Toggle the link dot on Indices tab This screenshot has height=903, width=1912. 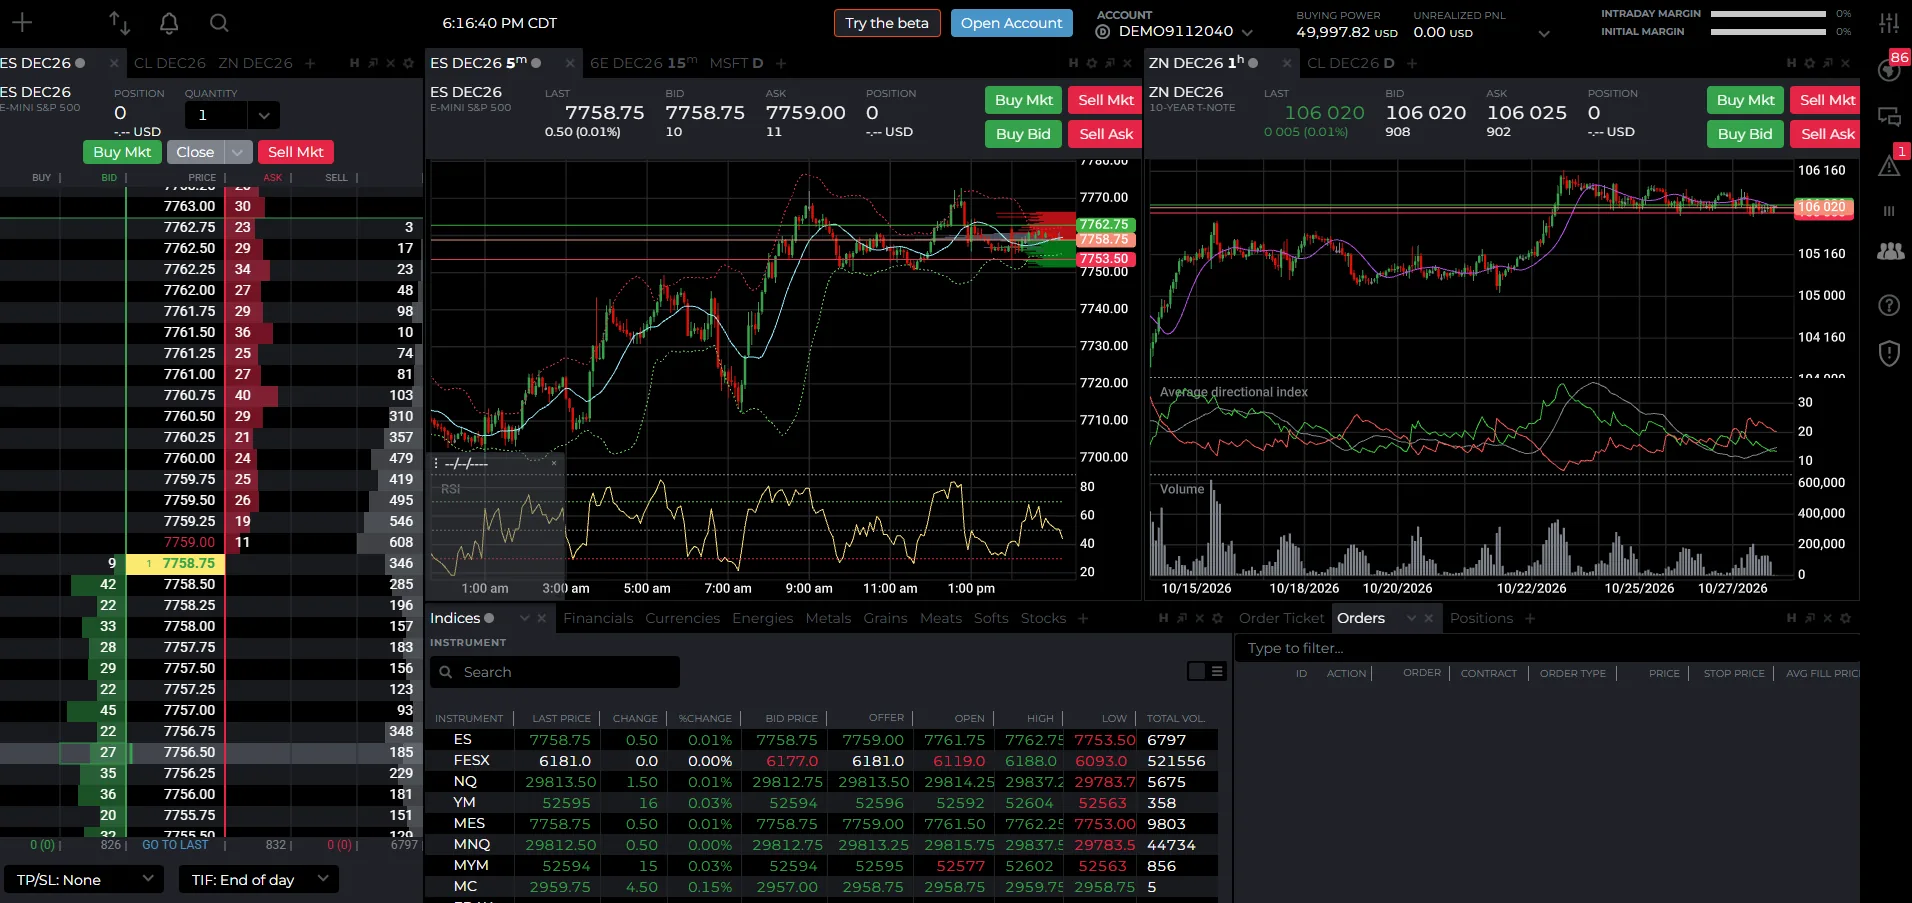coord(489,618)
